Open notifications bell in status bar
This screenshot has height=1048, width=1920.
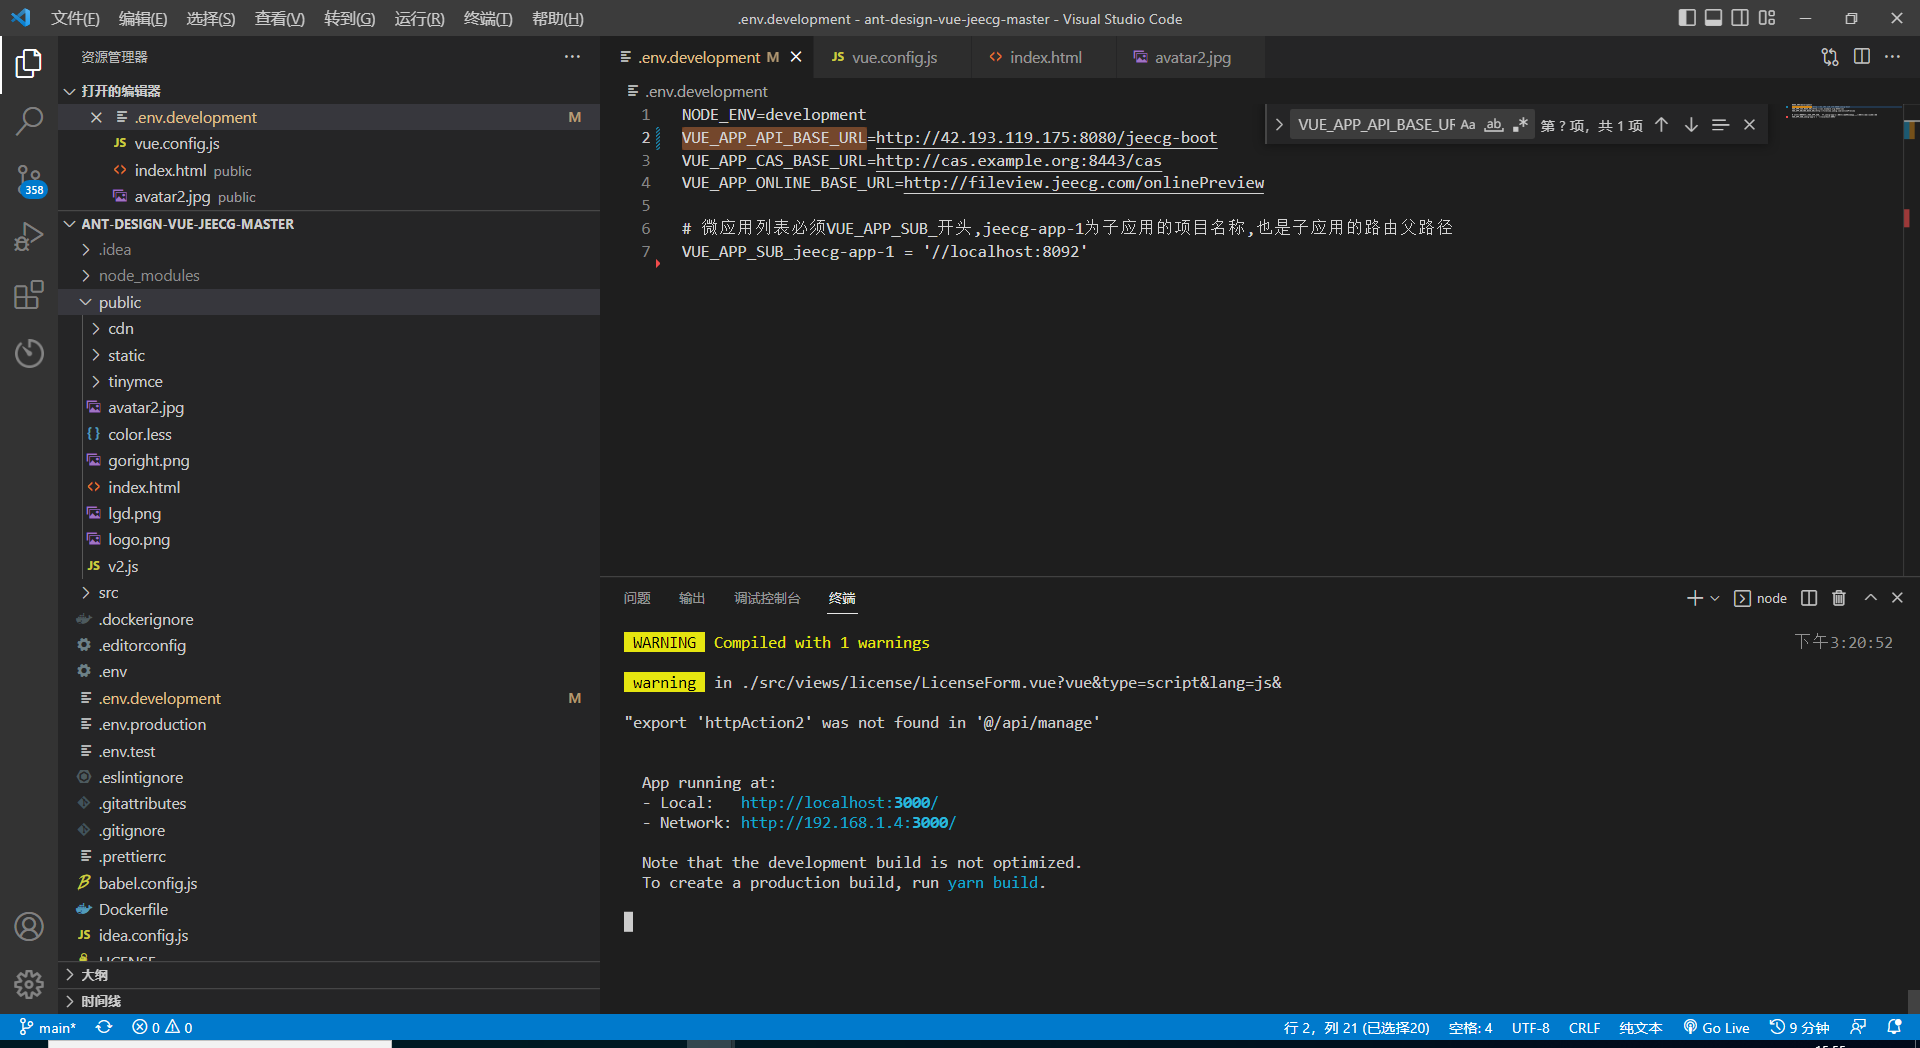[1894, 1028]
